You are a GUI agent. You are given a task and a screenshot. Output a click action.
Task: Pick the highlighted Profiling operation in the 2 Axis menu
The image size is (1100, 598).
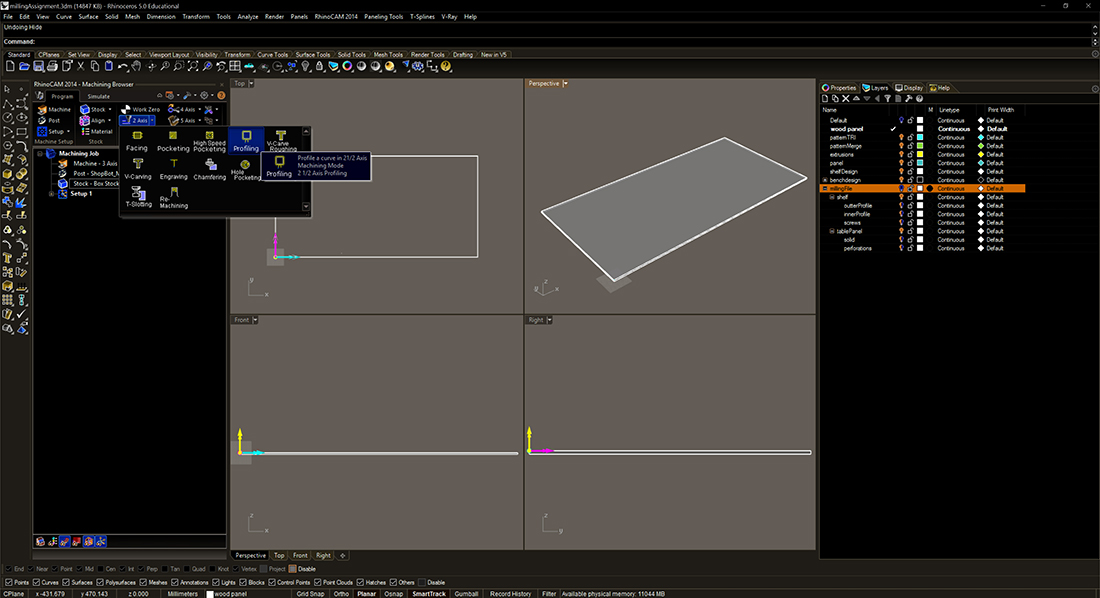click(x=246, y=140)
